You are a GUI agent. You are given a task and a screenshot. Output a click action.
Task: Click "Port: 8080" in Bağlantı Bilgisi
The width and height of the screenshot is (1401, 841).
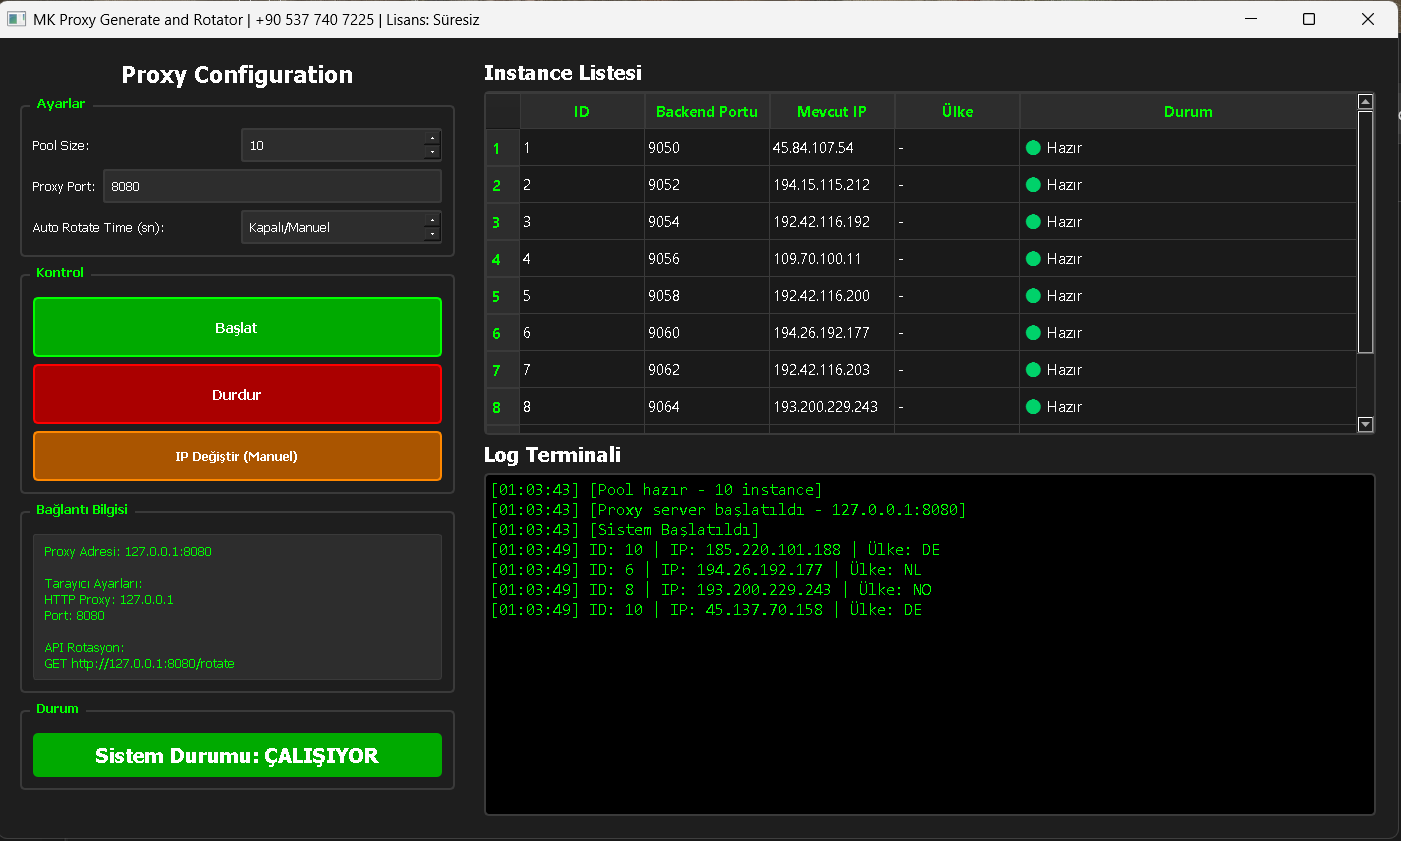[x=74, y=615]
